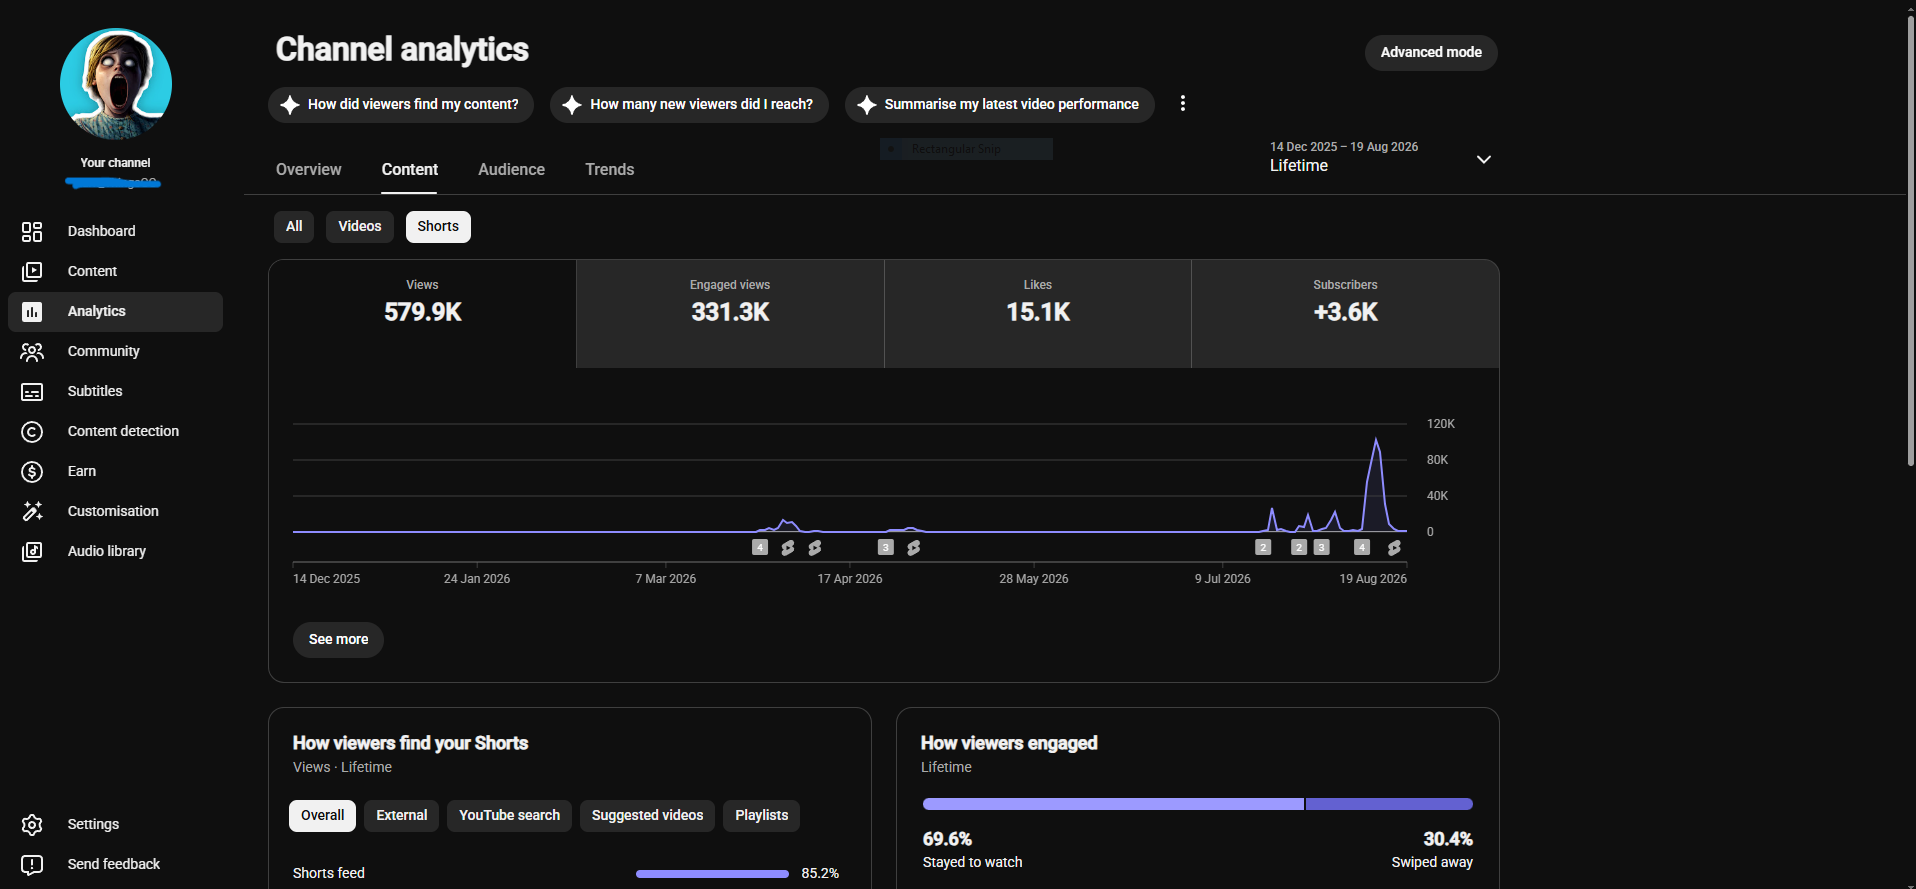This screenshot has width=1916, height=889.
Task: Open the Settings gear icon
Action: [32, 825]
